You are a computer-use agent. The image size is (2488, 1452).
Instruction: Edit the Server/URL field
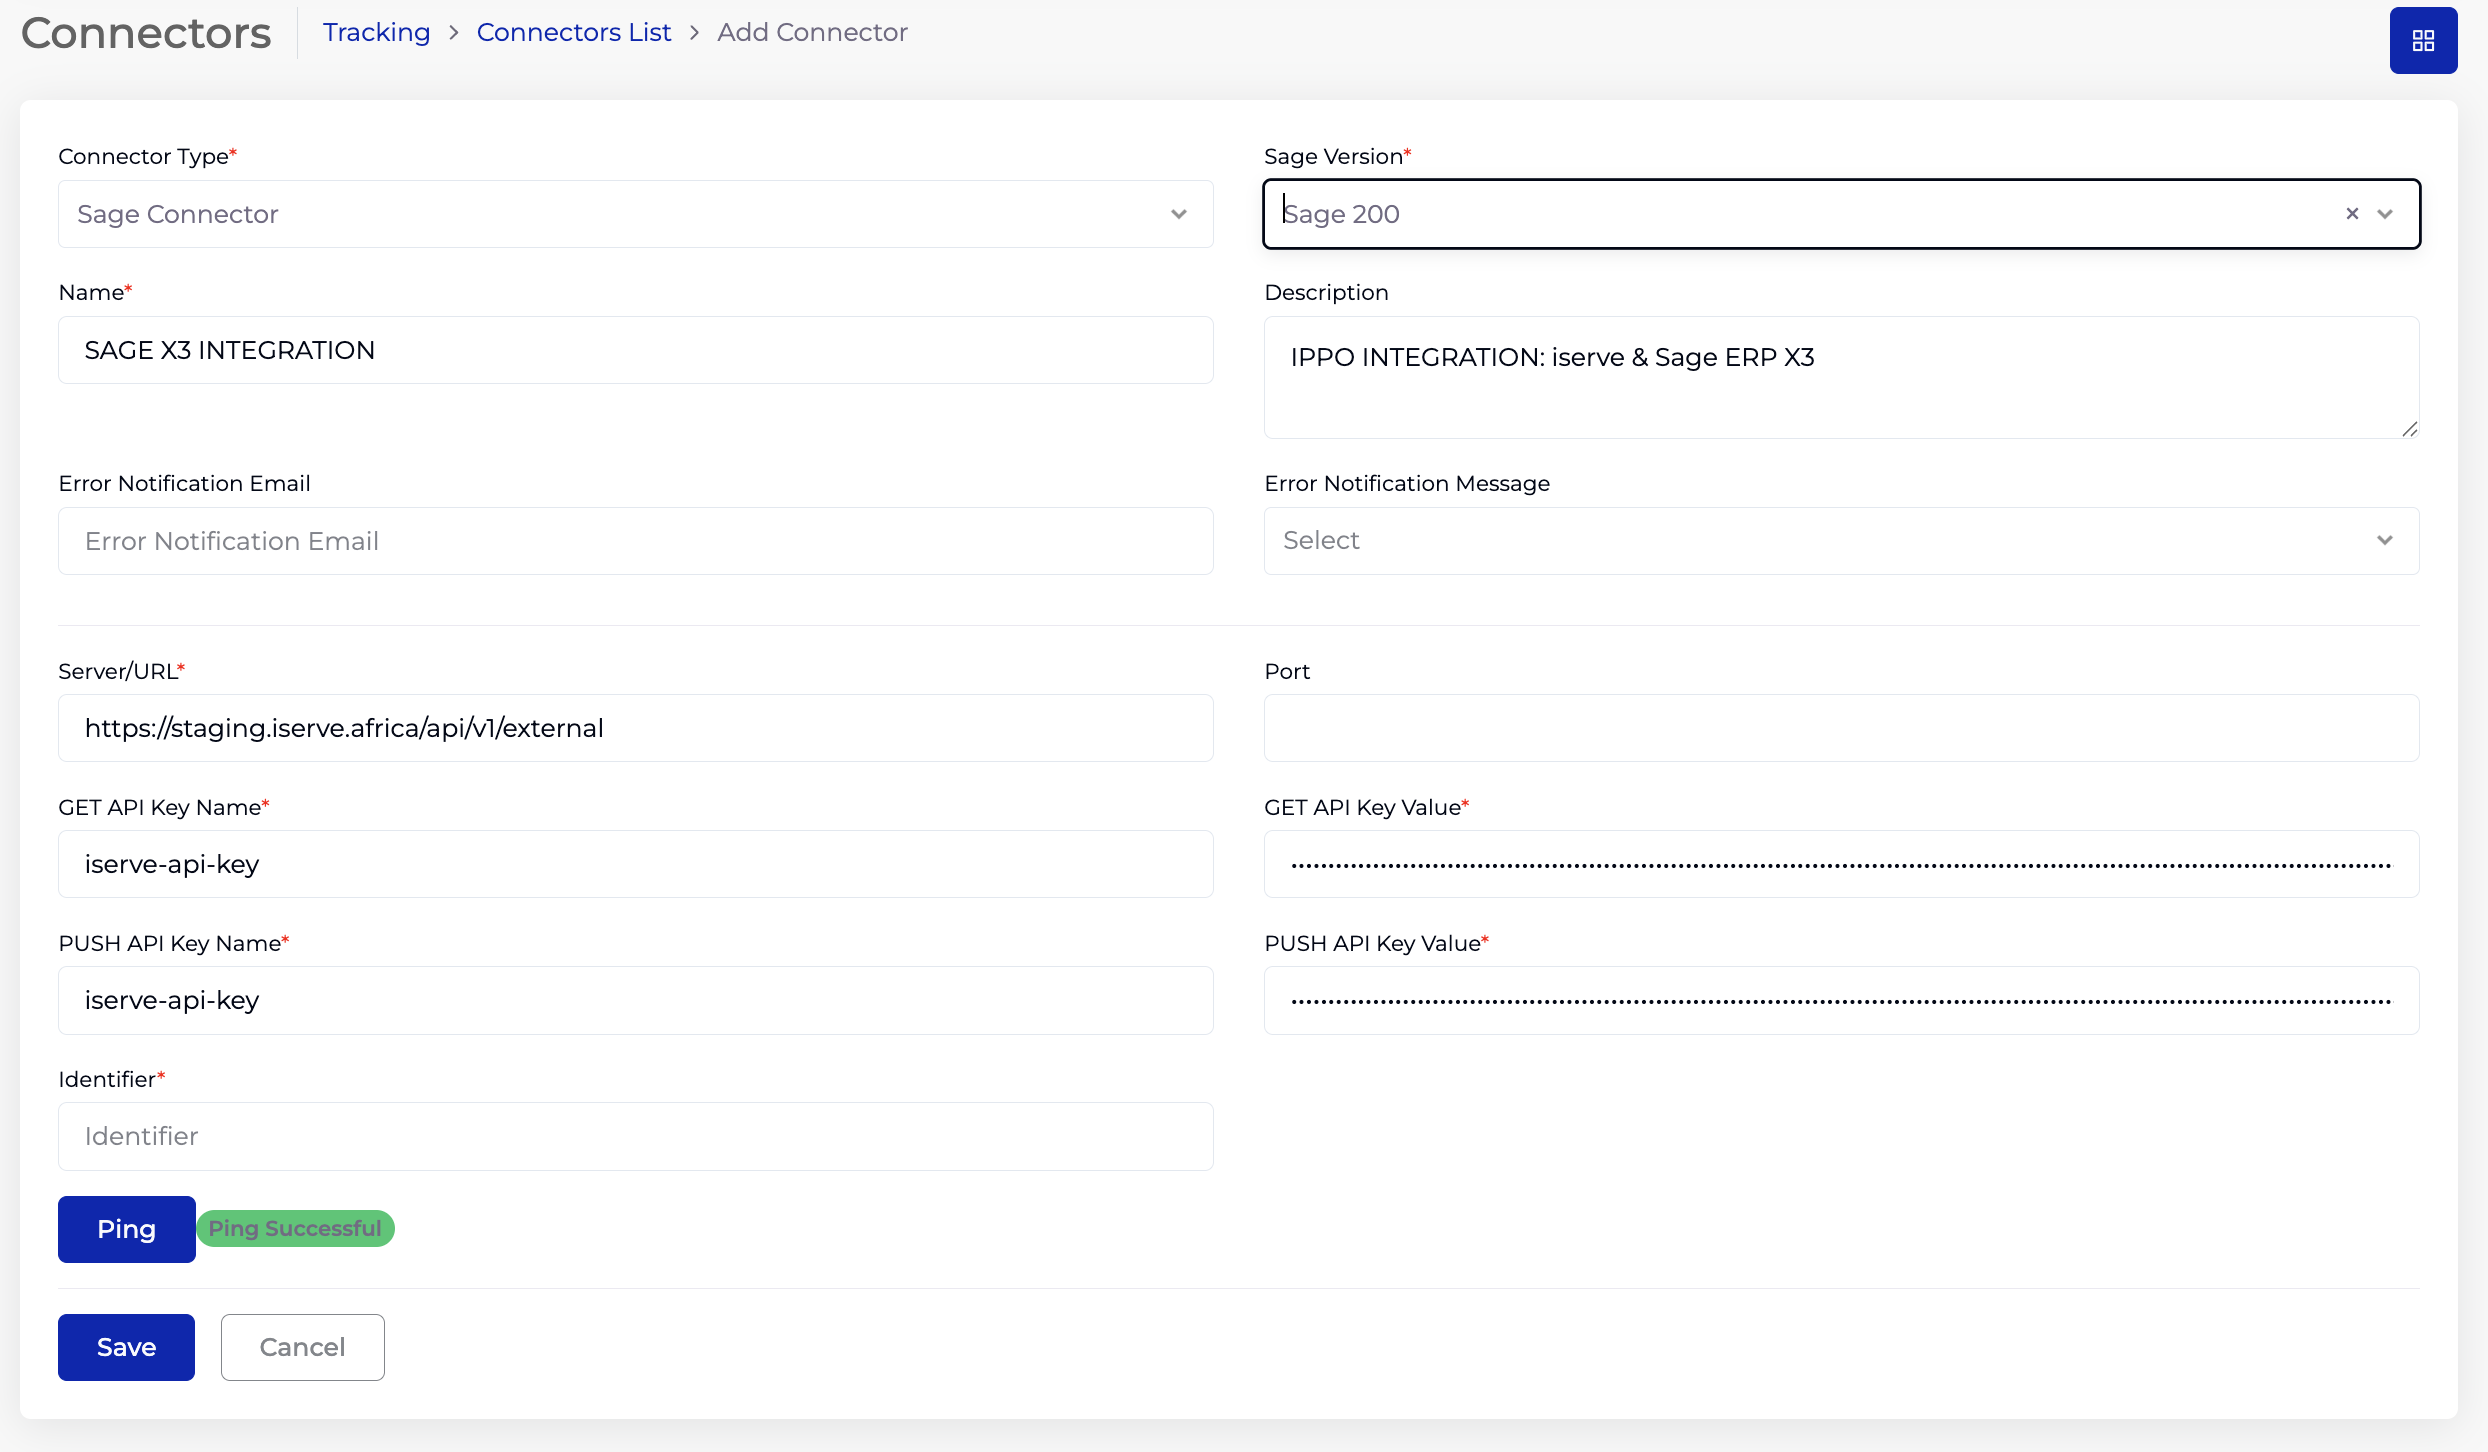click(x=636, y=728)
